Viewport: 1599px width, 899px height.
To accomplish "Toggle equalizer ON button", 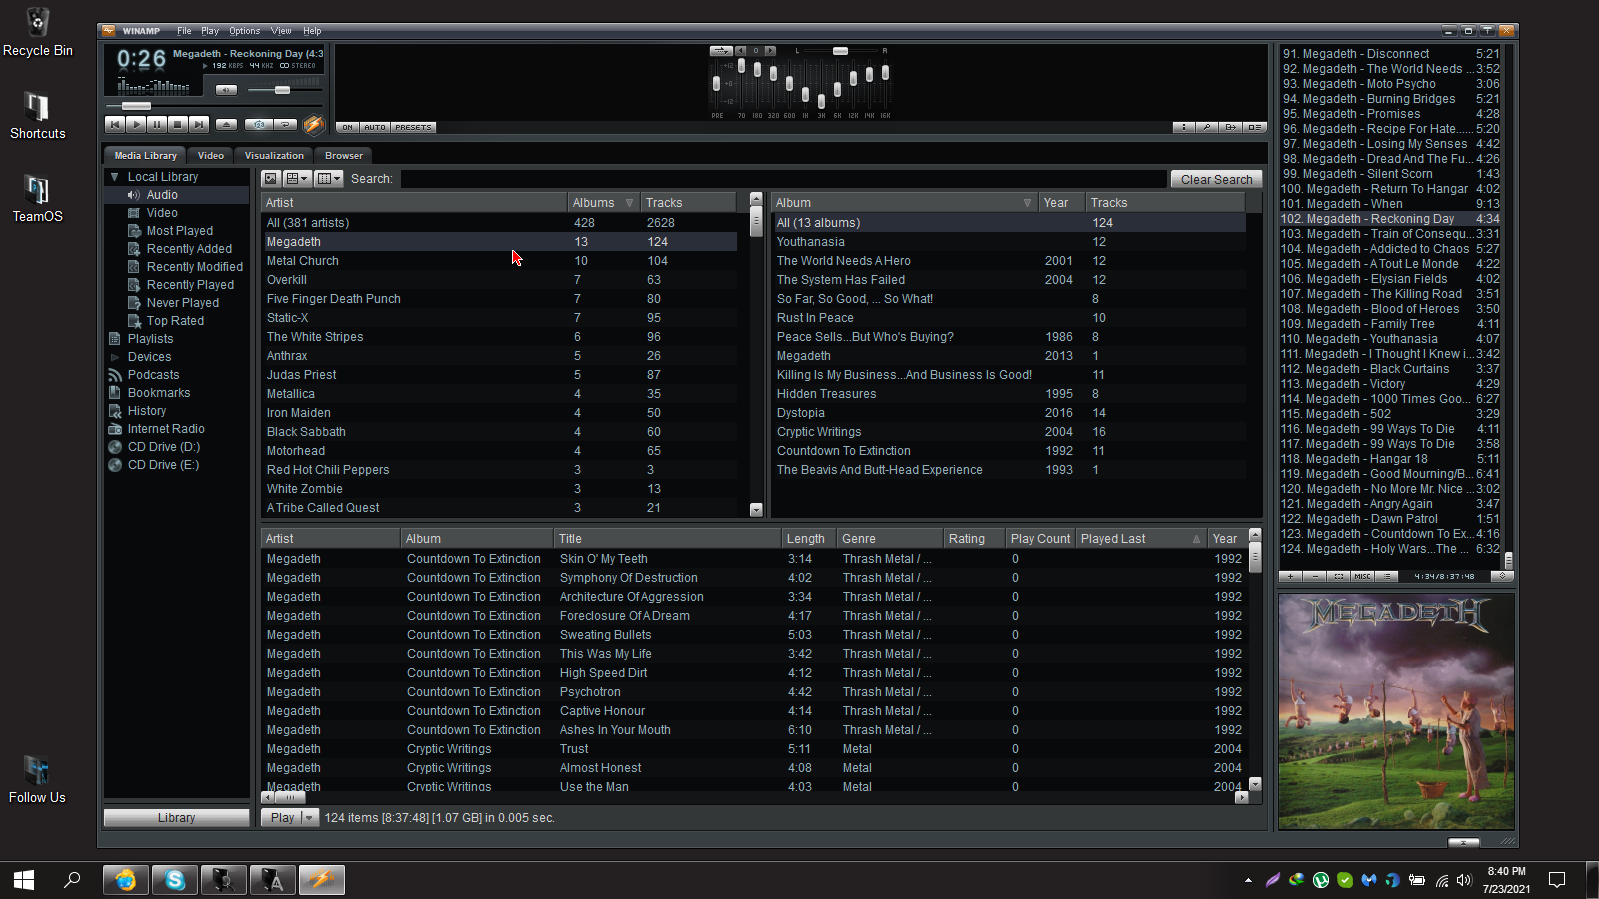I will pyautogui.click(x=347, y=127).
